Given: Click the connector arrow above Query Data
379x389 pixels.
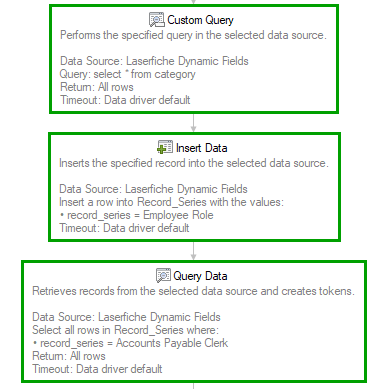Looking at the screenshot, I should pyautogui.click(x=193, y=251).
